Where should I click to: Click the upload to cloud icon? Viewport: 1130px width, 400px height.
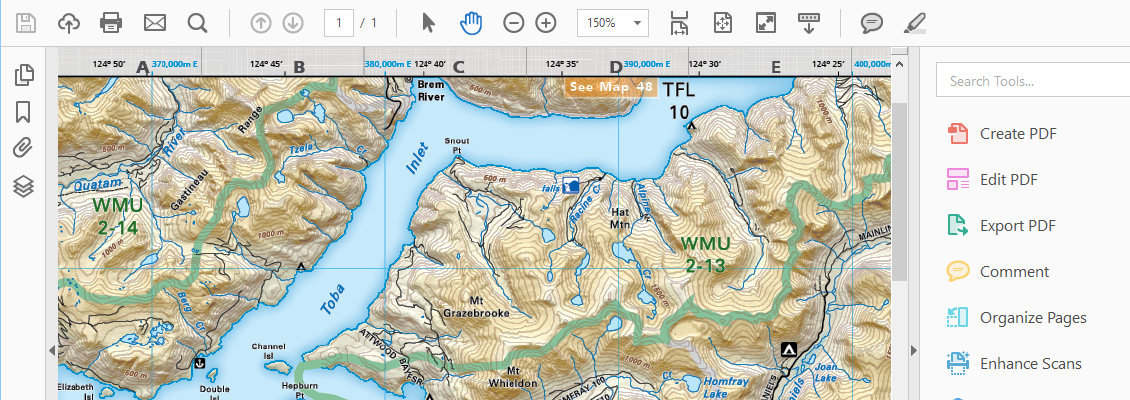click(x=69, y=22)
